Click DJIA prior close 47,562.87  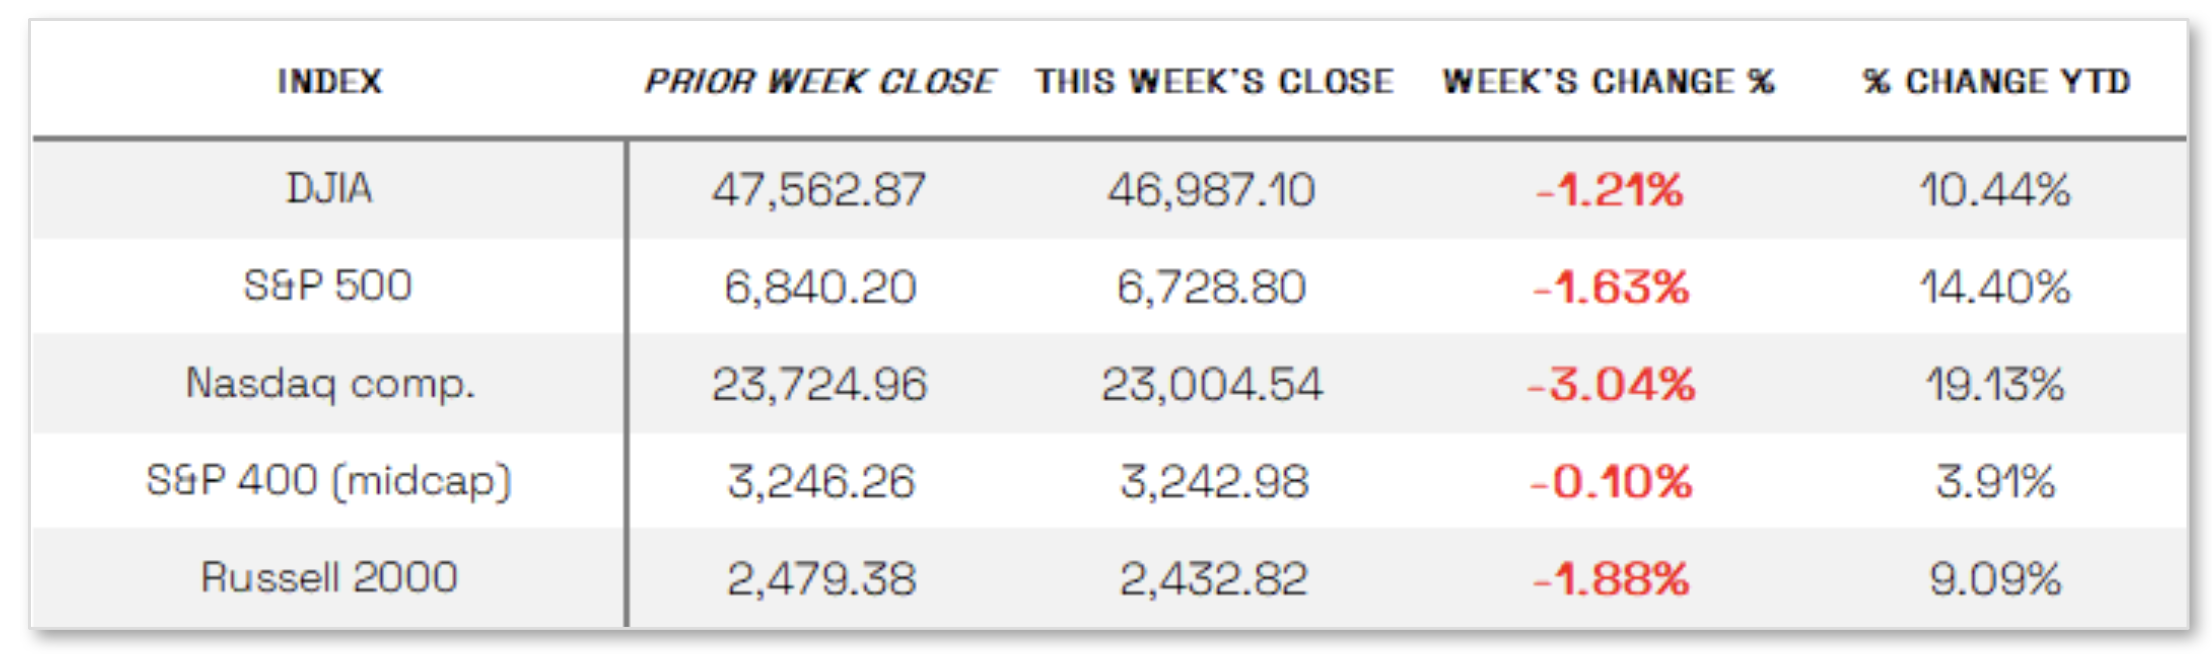click(819, 190)
